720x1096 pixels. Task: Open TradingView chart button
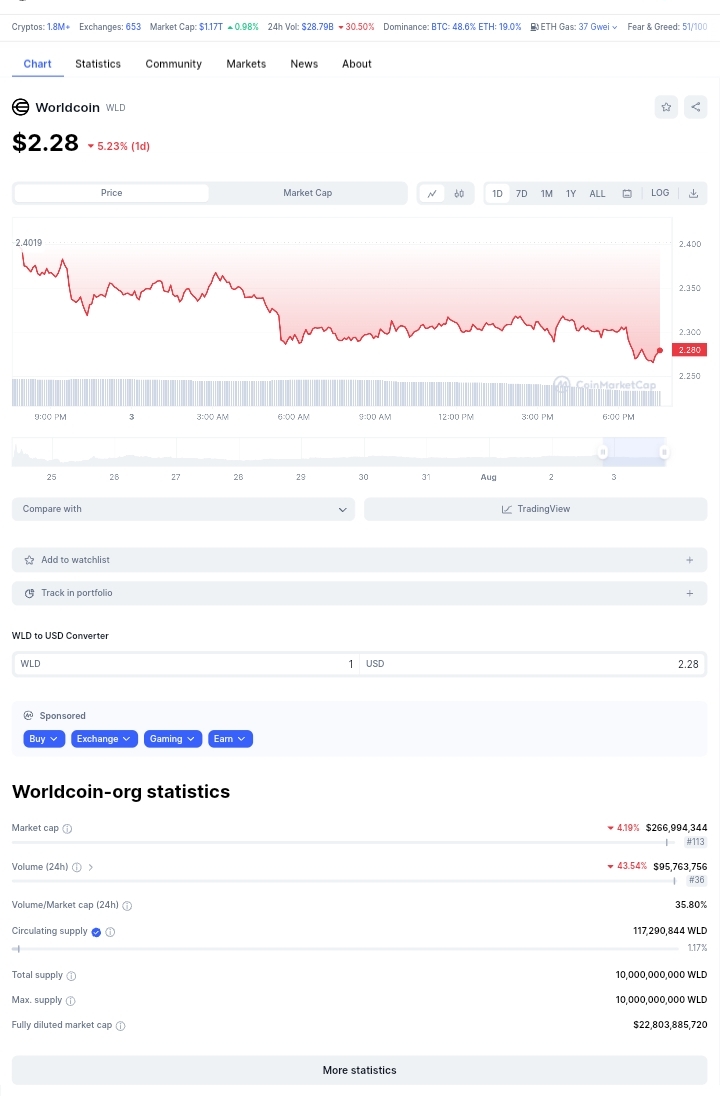pos(535,509)
